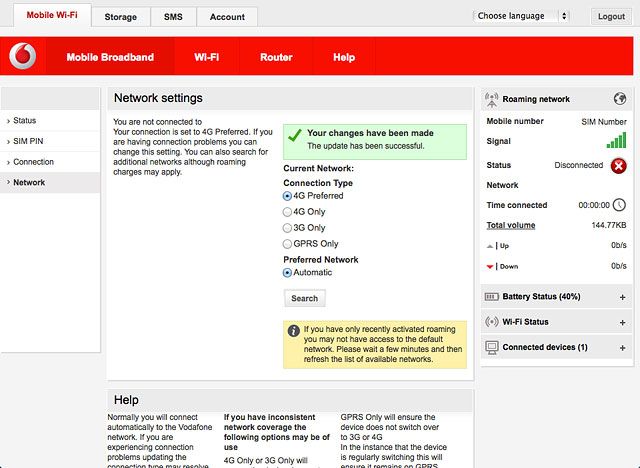
Task: Click the time connected clock icon
Action: point(619,205)
